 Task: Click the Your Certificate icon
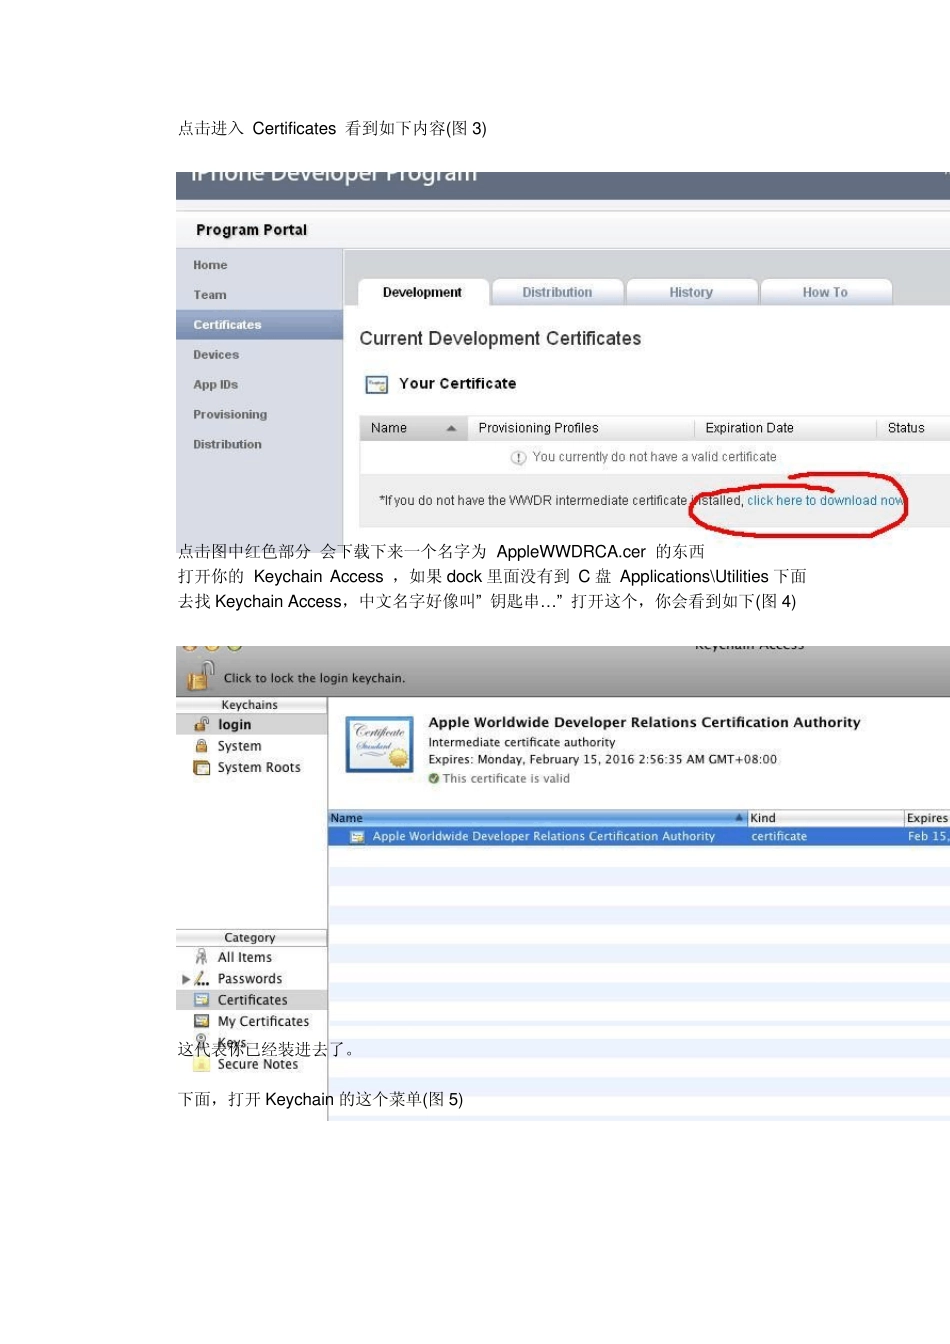coord(377,384)
